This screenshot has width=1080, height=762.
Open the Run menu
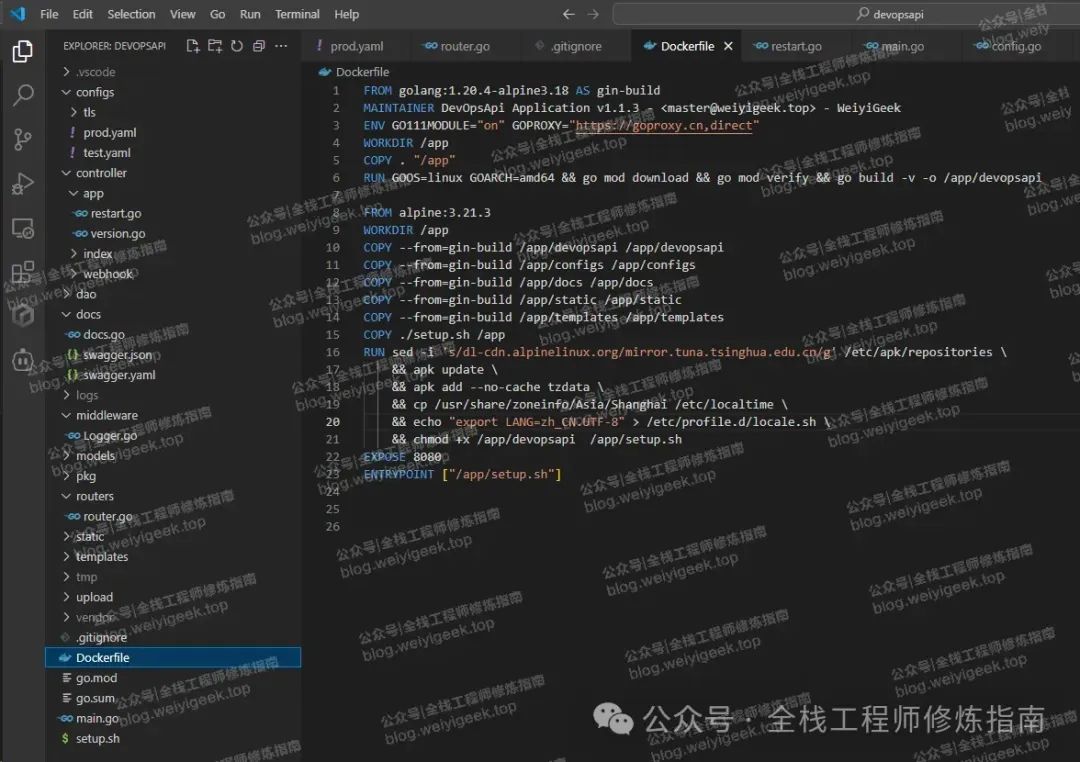(x=250, y=14)
